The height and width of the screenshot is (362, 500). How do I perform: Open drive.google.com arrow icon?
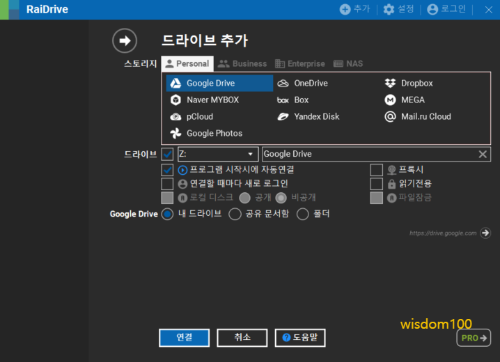pos(485,233)
